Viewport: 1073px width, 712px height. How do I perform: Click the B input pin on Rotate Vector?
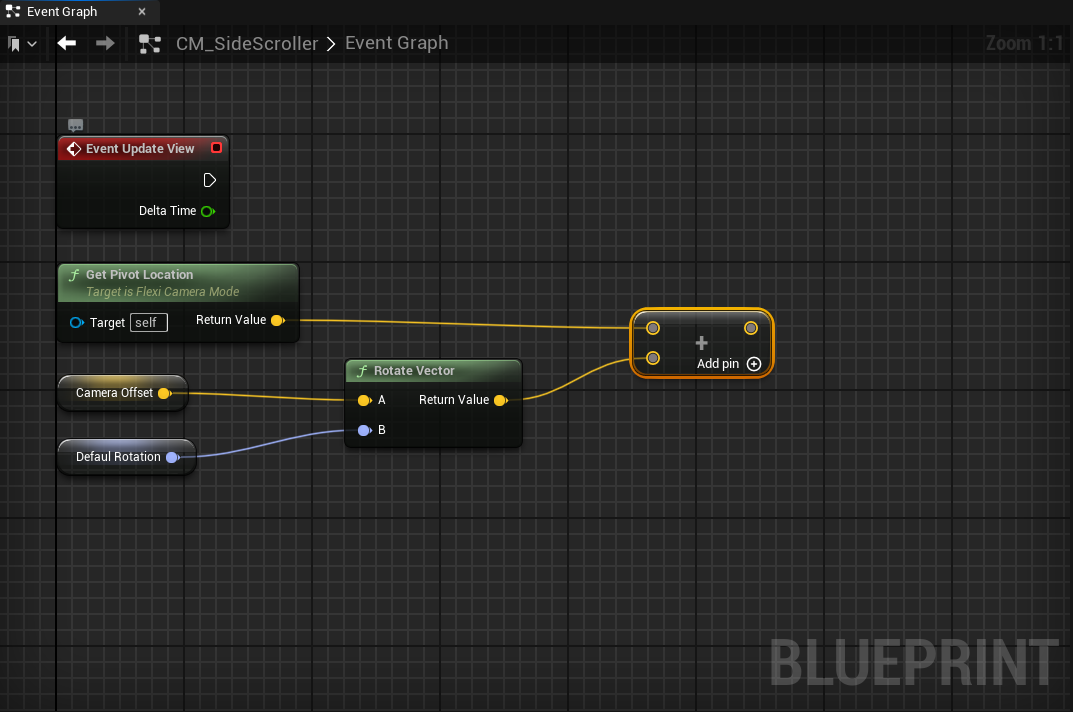[364, 430]
